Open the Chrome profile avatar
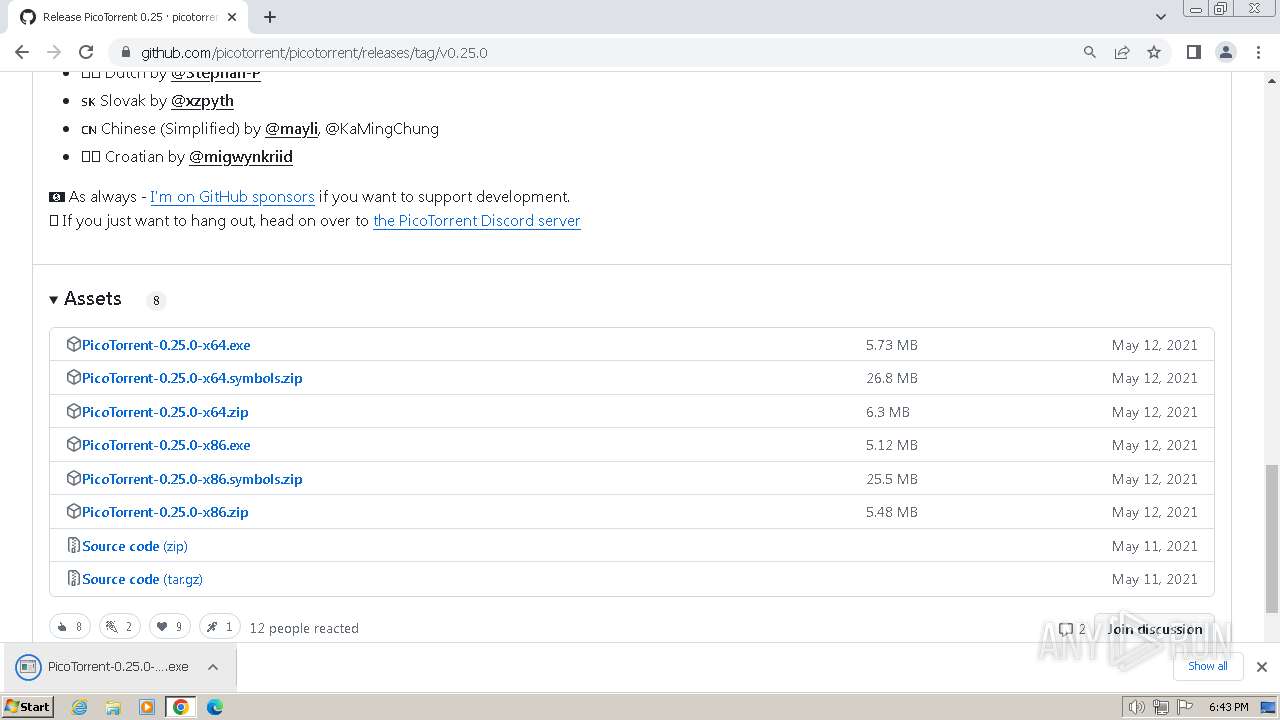 pyautogui.click(x=1225, y=52)
